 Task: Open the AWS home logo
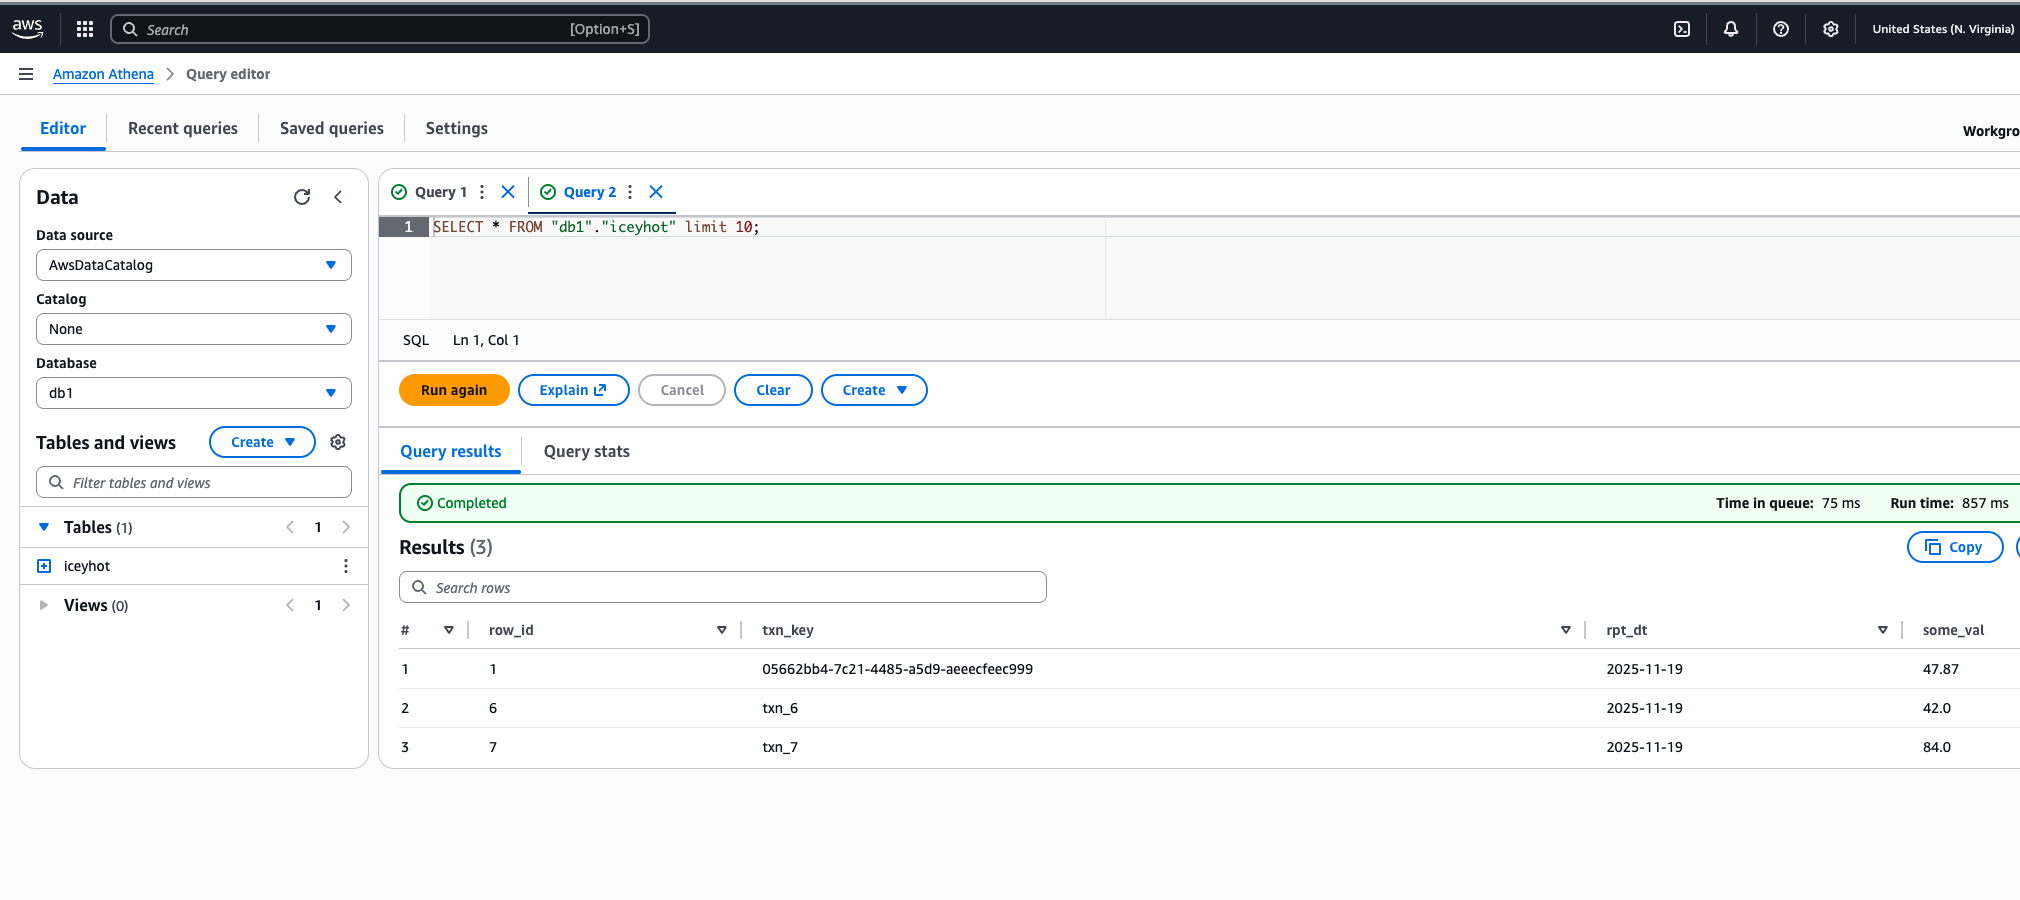click(x=27, y=29)
